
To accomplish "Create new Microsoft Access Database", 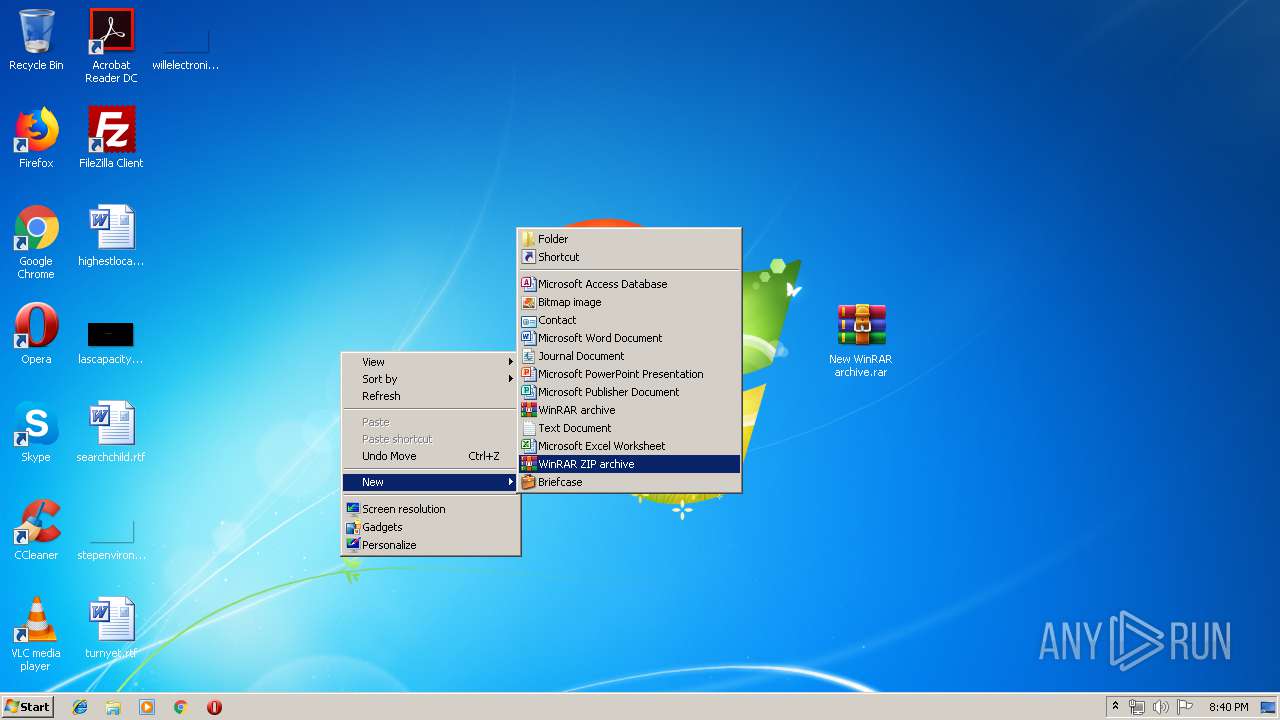I will (629, 284).
